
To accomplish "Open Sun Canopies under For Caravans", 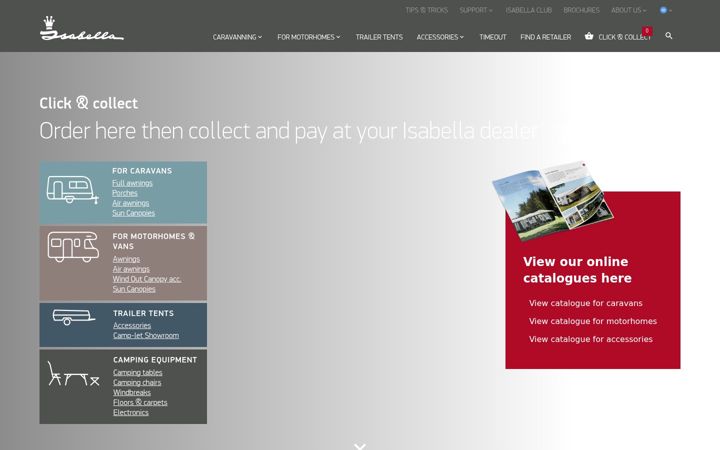I will (133, 213).
